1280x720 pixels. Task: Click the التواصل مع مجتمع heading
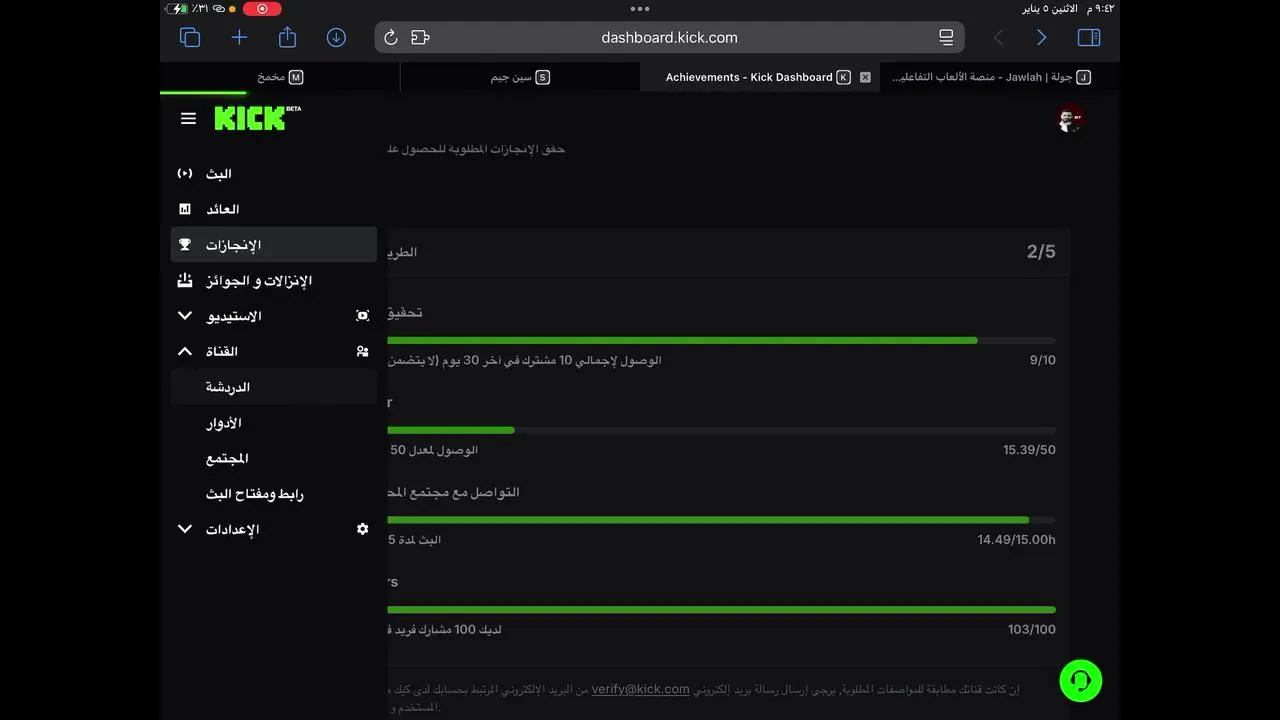point(453,492)
